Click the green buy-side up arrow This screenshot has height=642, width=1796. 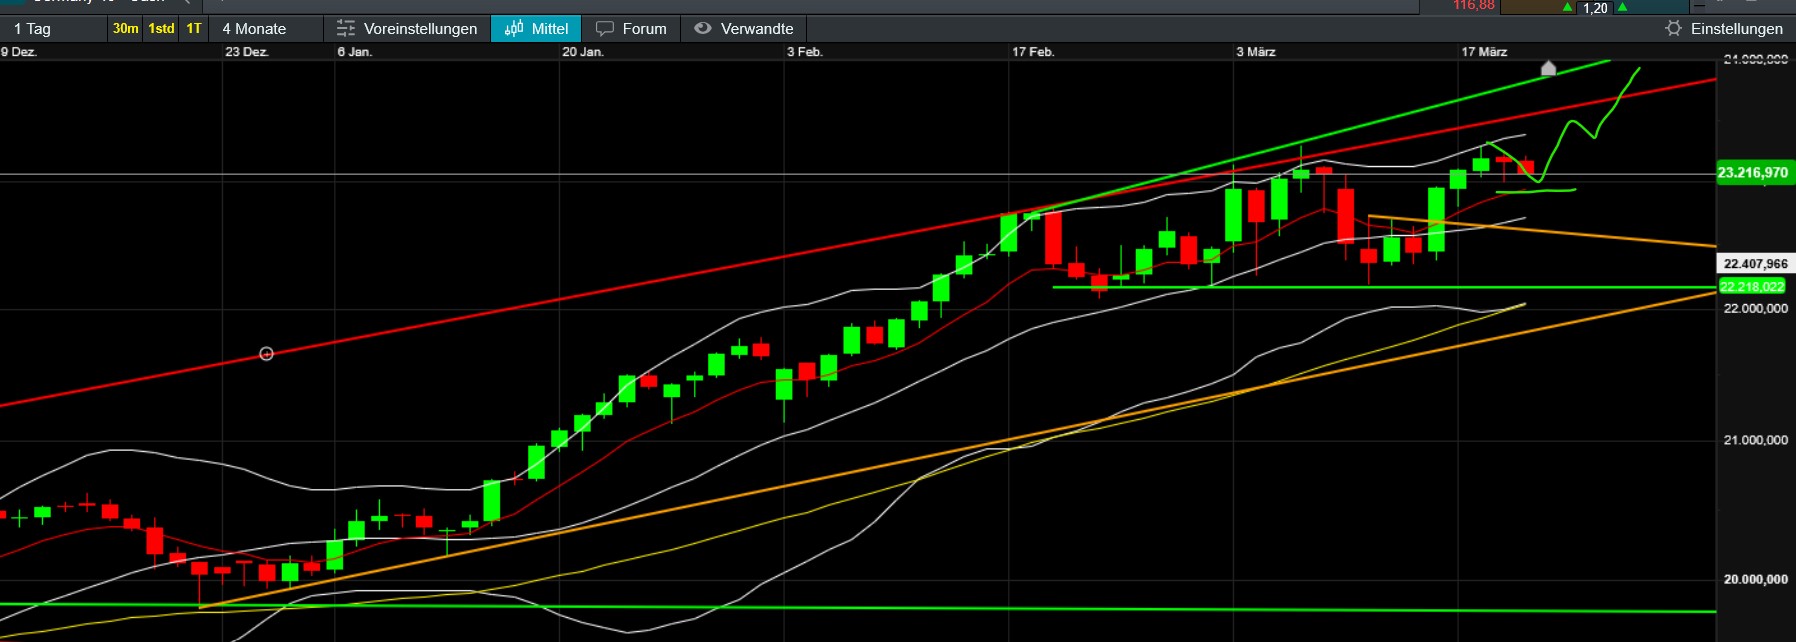(x=1622, y=7)
